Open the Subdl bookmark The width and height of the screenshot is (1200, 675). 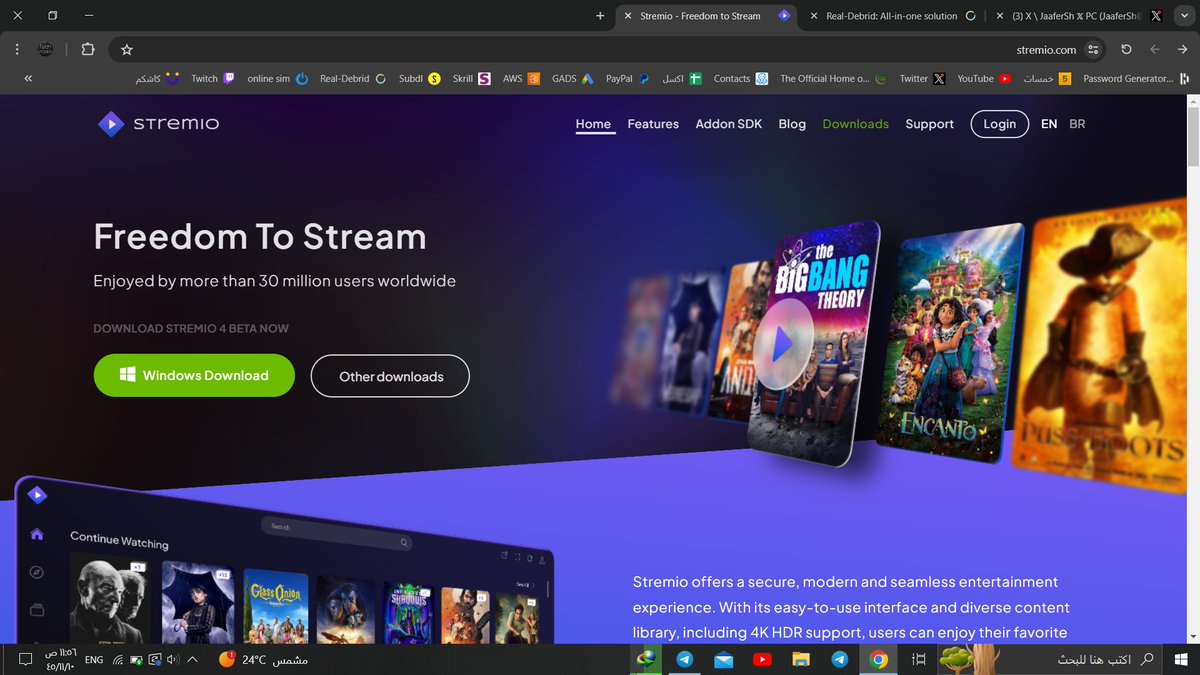(419, 78)
